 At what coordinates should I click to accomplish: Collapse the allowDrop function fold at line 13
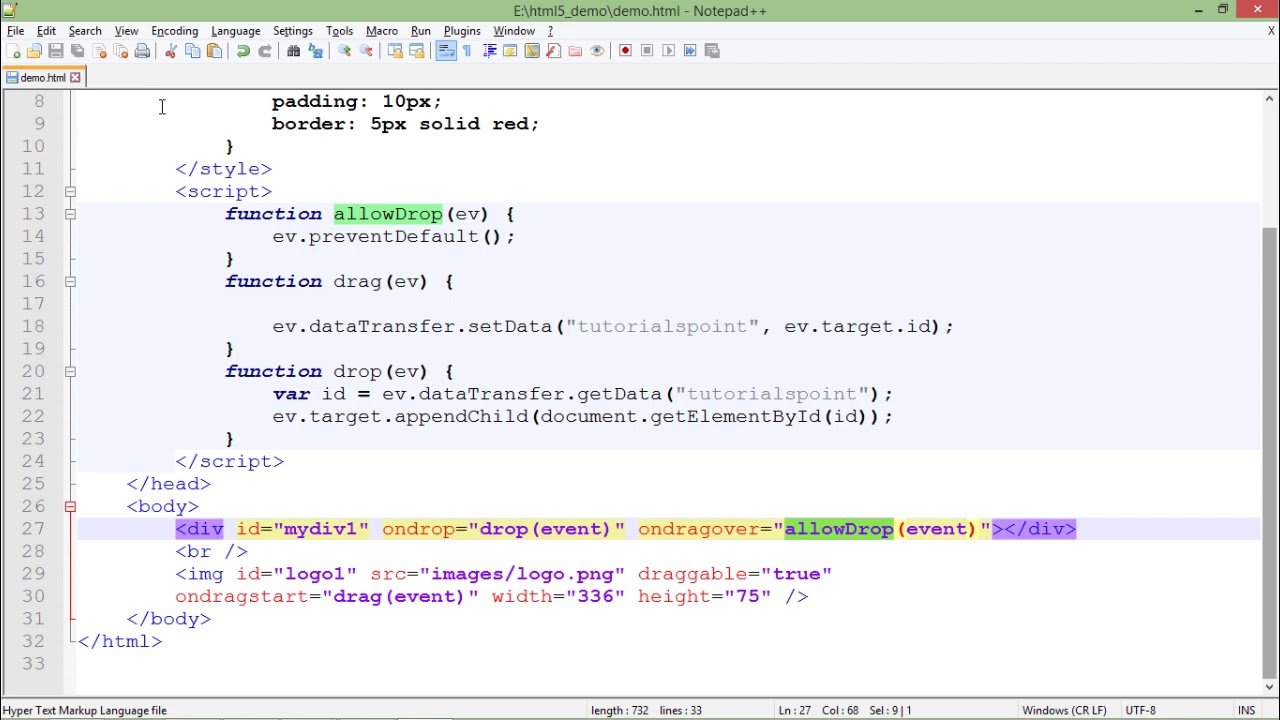(70, 214)
